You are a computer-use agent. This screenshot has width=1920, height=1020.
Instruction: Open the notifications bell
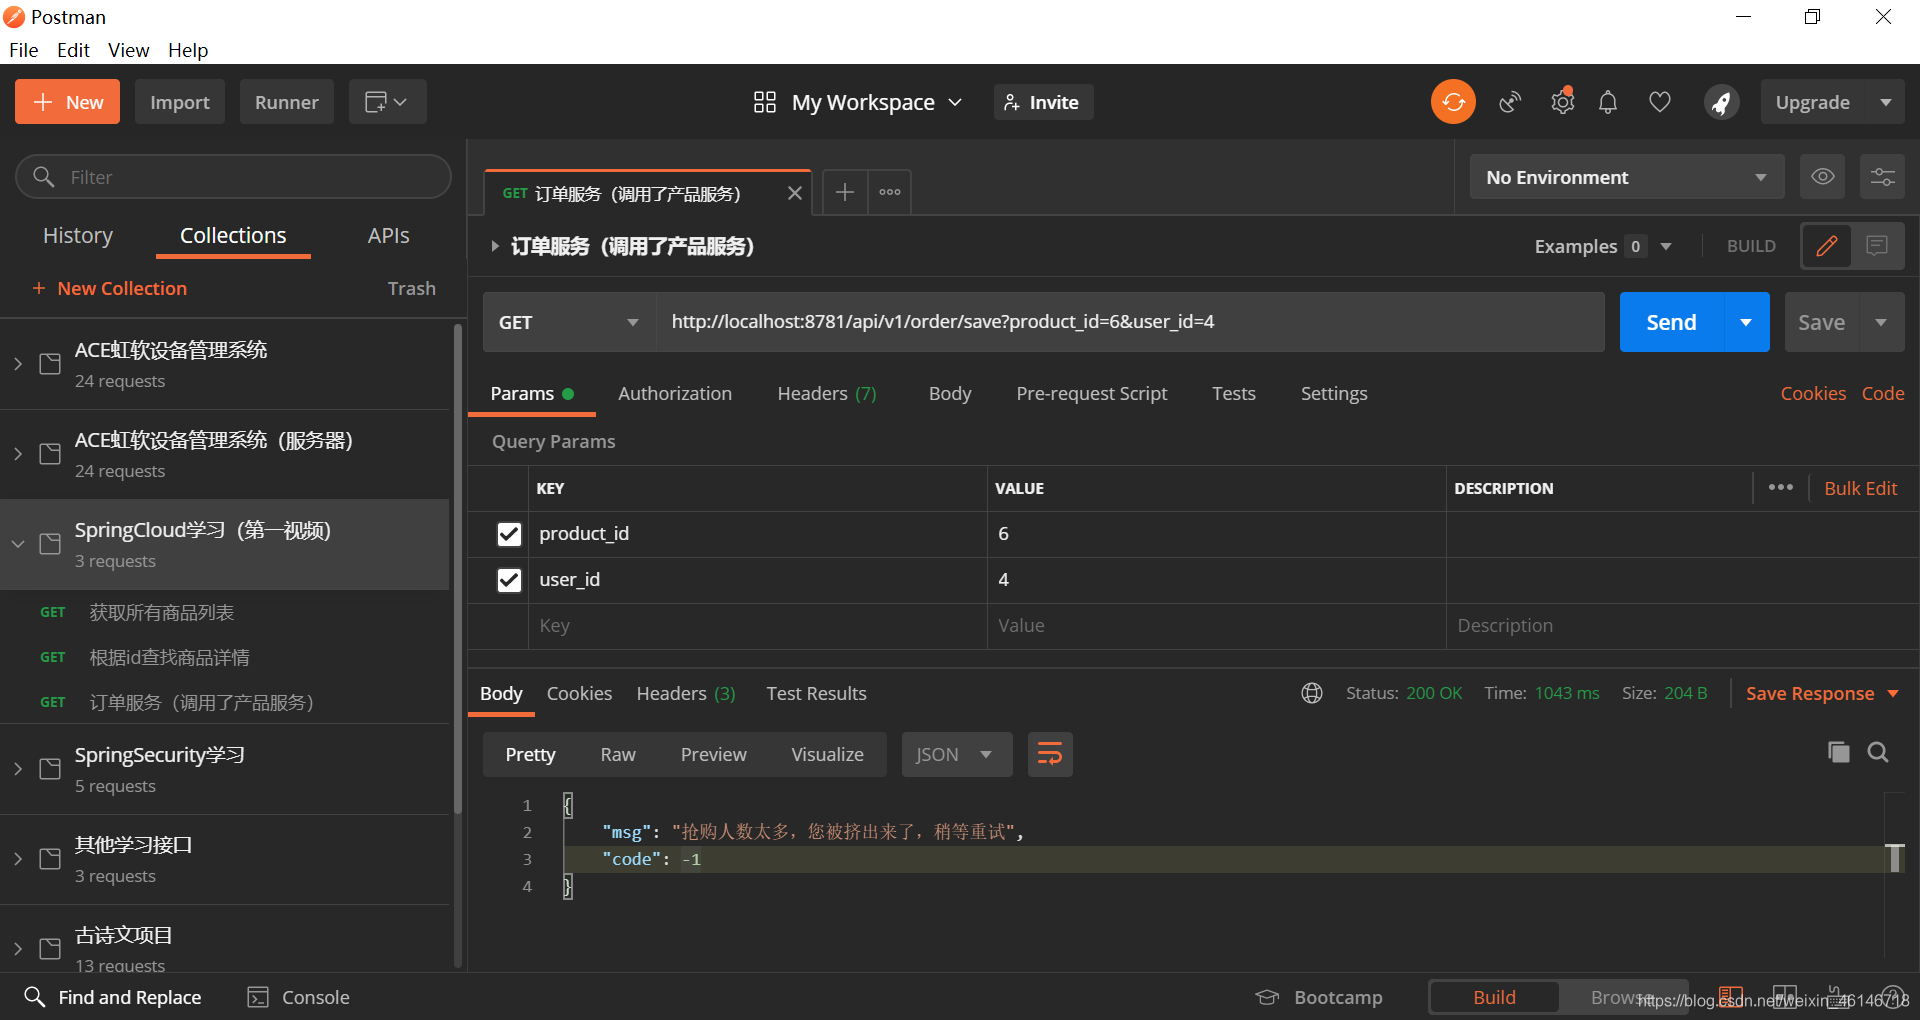1608,102
